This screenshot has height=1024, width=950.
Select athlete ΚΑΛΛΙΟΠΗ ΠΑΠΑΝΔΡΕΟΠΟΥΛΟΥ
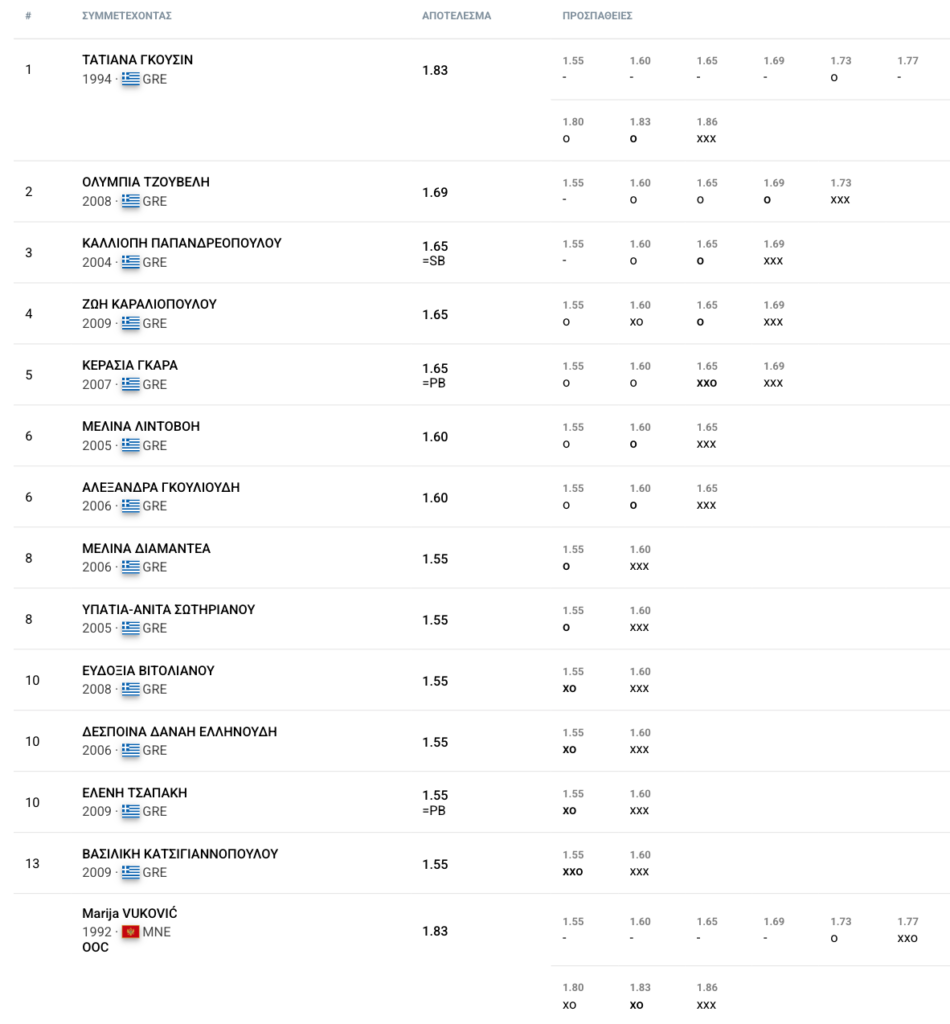181,243
